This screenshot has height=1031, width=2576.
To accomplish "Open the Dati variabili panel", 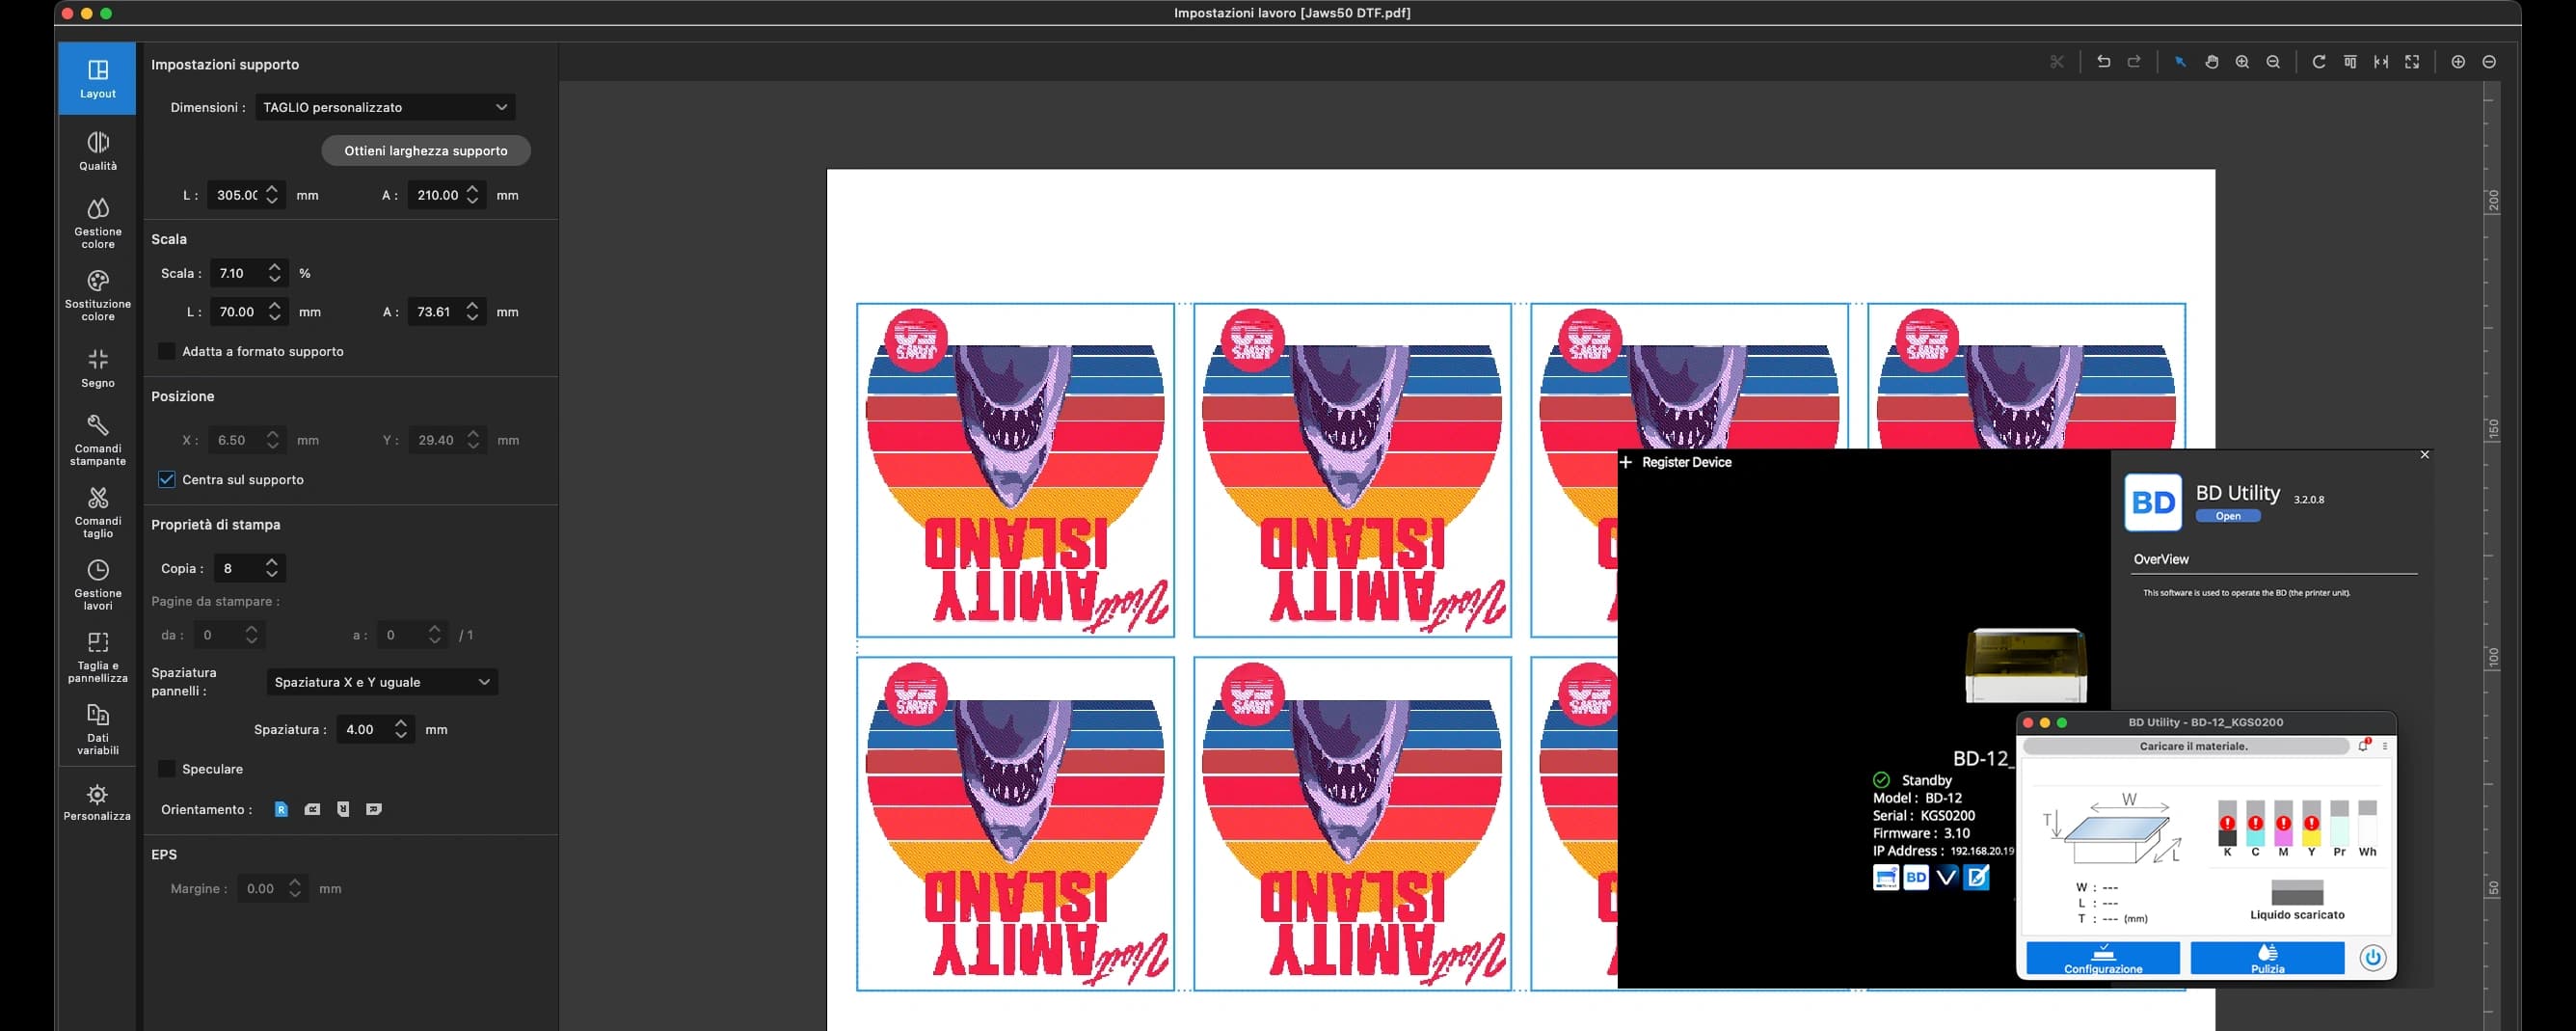I will (98, 729).
